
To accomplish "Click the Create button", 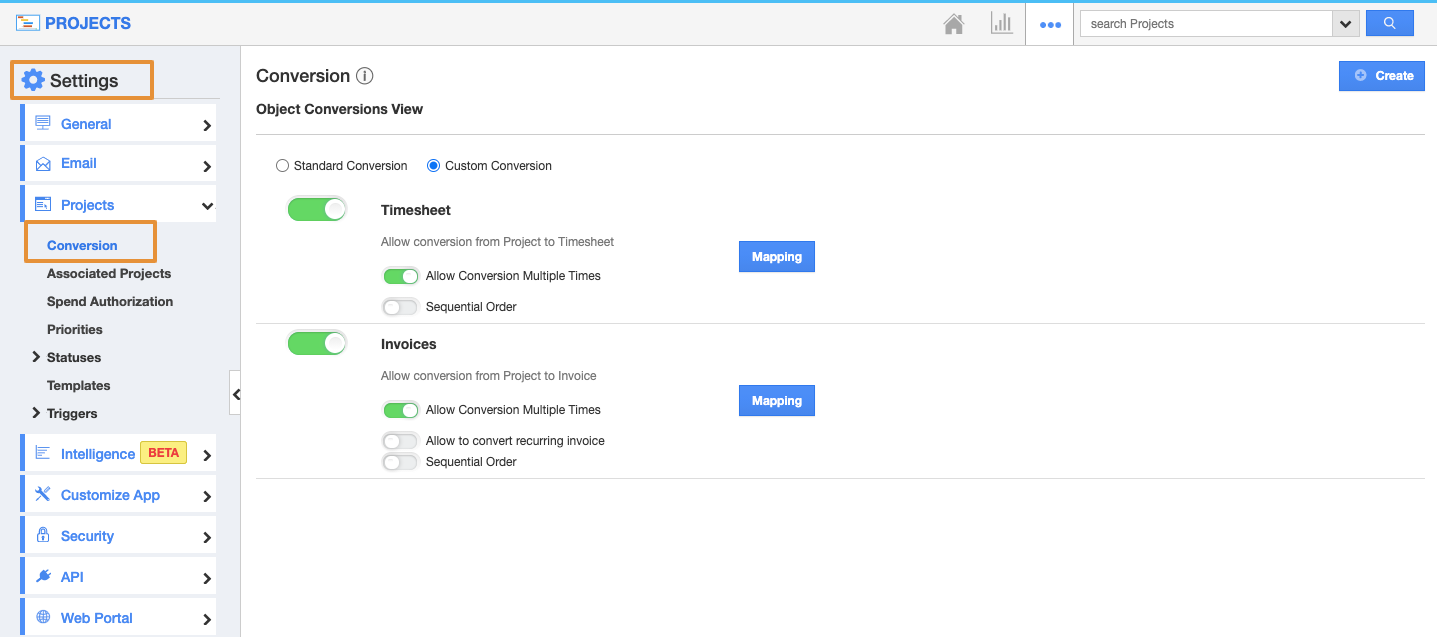I will tap(1381, 76).
